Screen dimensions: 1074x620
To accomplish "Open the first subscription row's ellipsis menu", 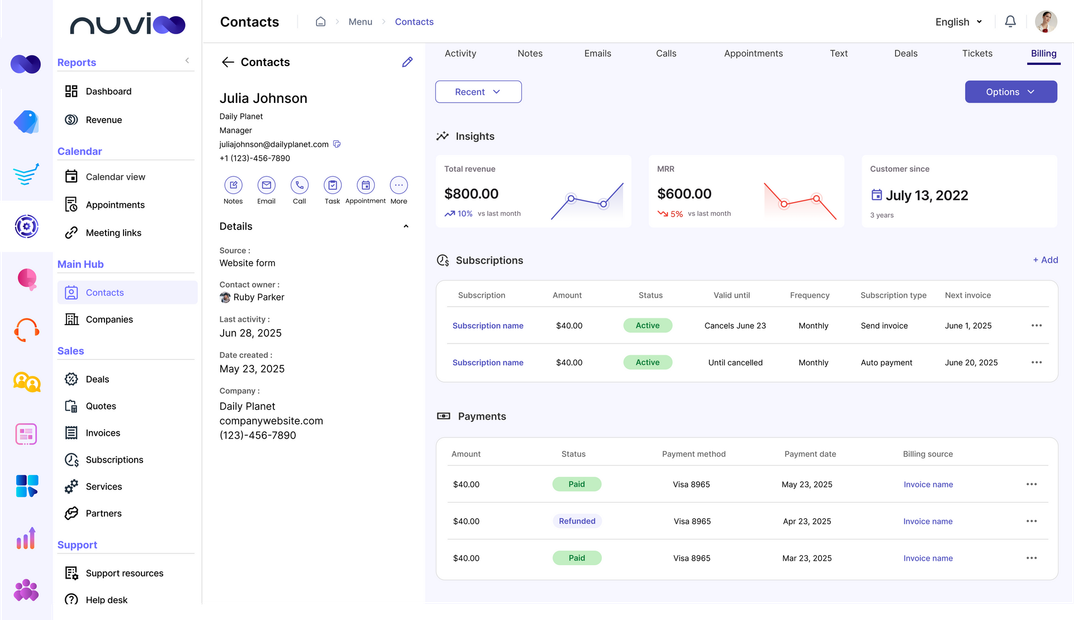I will pyautogui.click(x=1036, y=325).
